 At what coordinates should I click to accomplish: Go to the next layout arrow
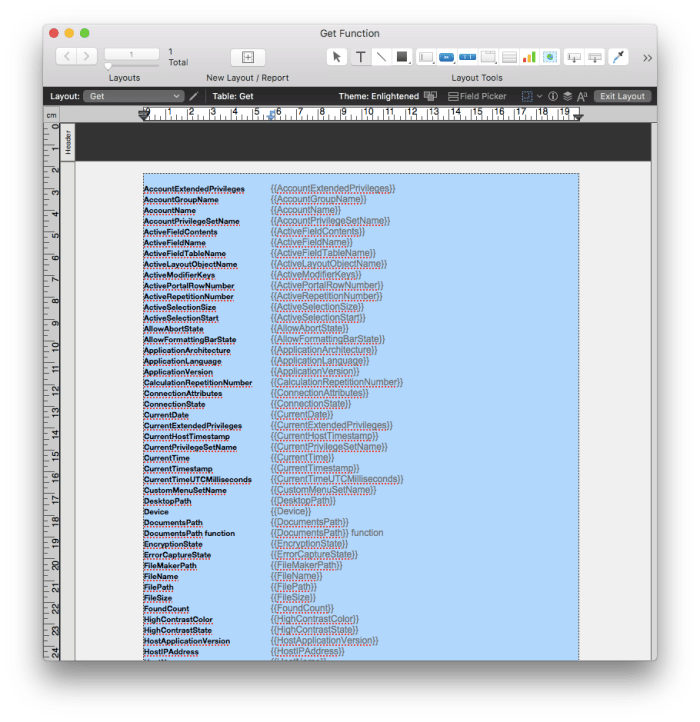[x=87, y=57]
